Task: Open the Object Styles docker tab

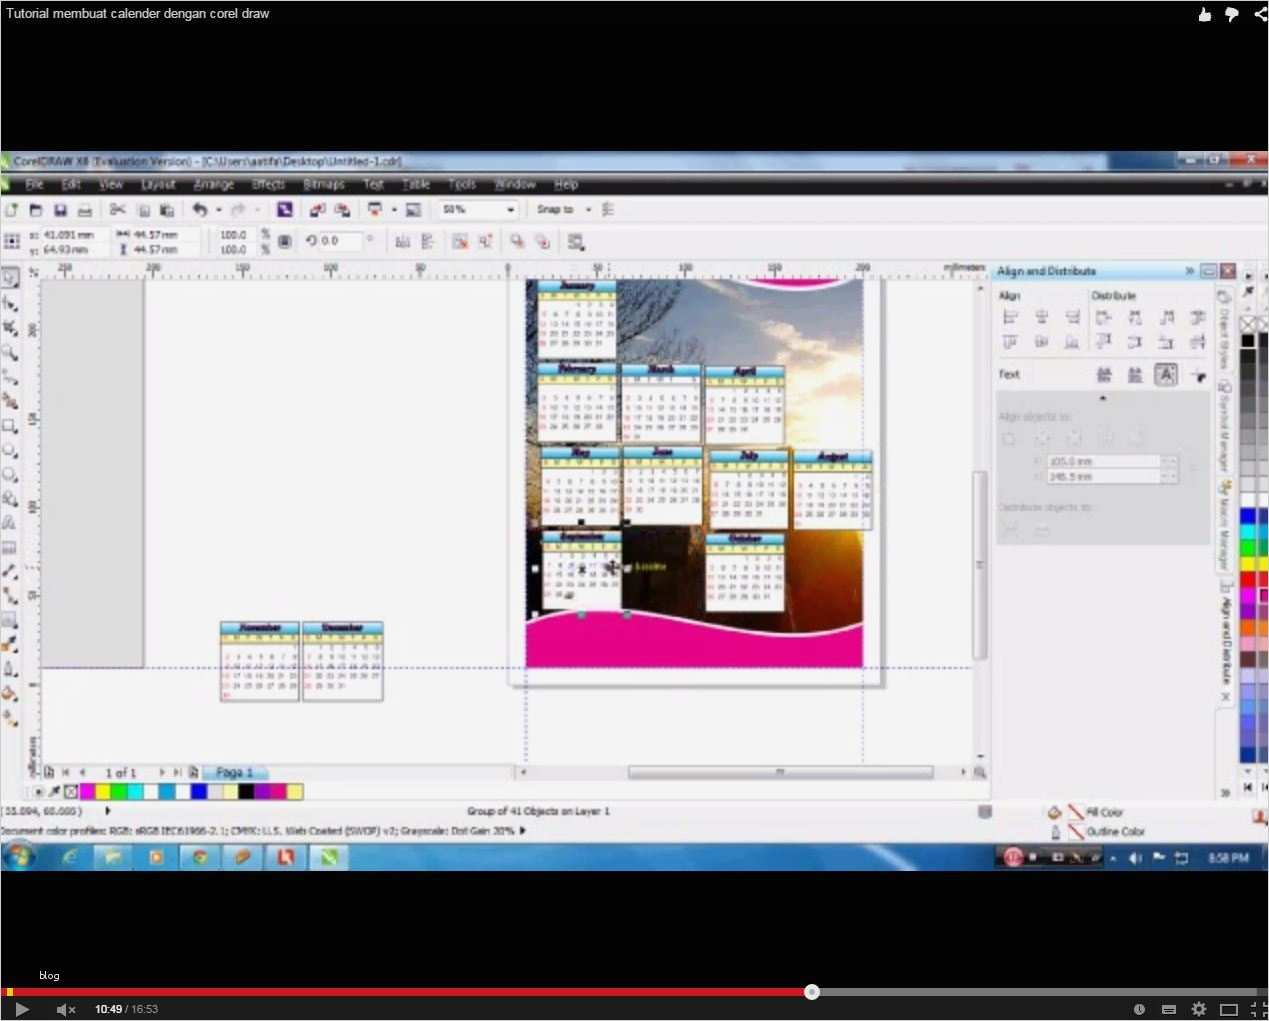Action: pyautogui.click(x=1223, y=331)
